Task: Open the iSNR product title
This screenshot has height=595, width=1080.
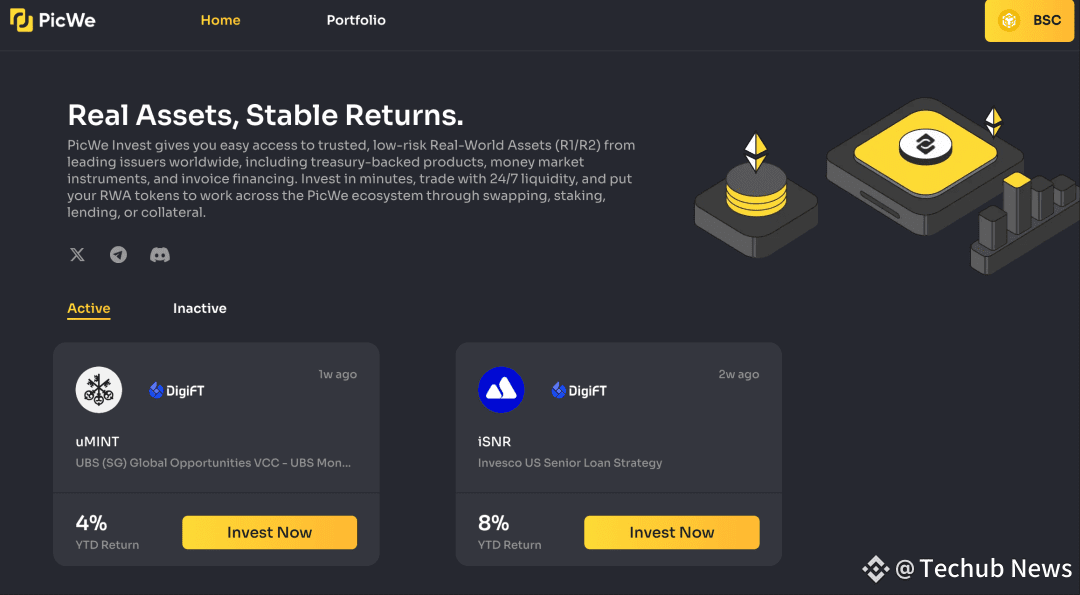Action: click(x=495, y=441)
